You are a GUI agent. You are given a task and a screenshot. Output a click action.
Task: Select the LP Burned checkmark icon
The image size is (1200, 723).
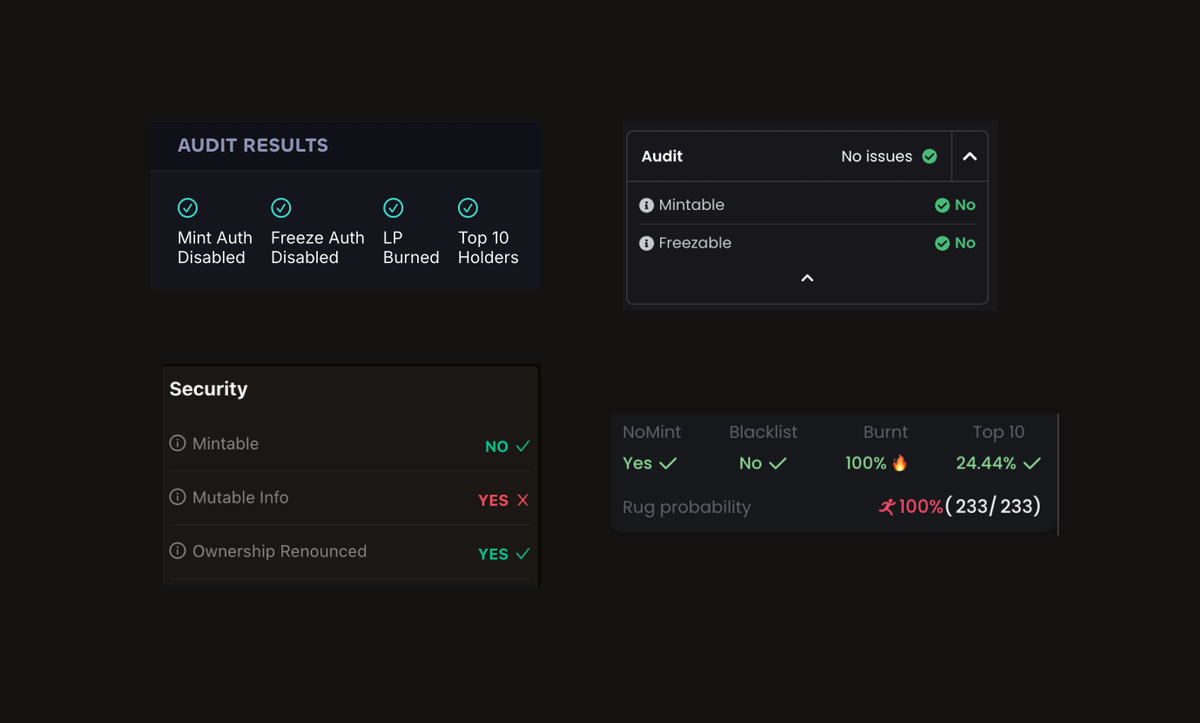(x=393, y=207)
